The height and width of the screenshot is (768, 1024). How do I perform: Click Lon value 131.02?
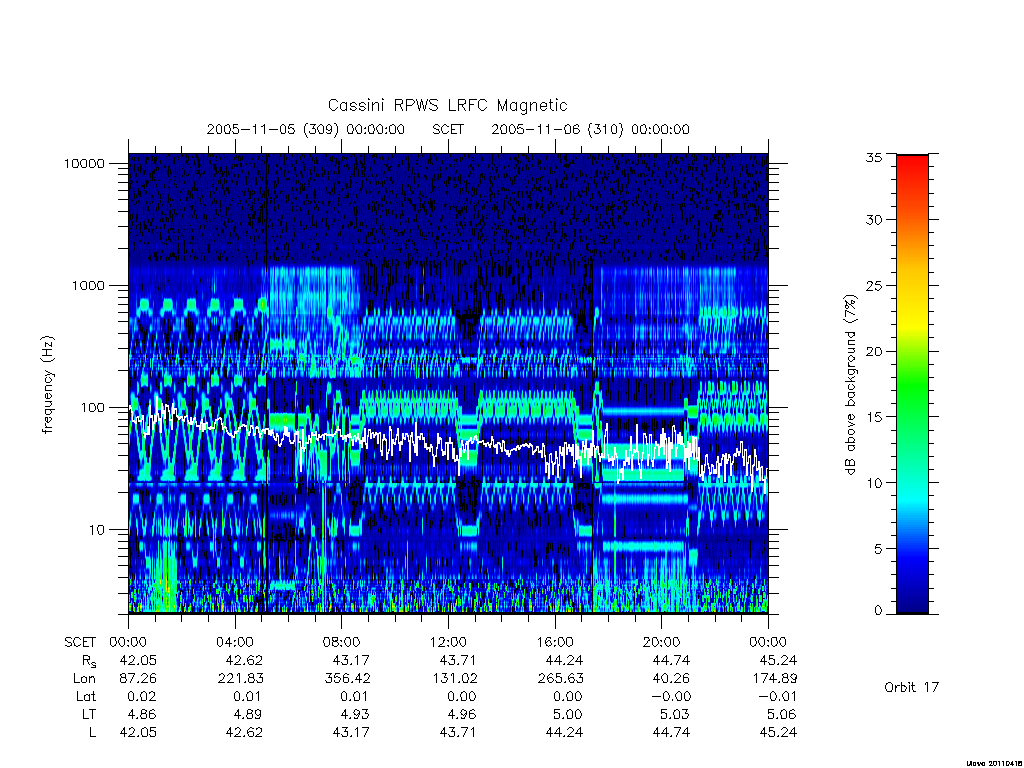[x=454, y=679]
